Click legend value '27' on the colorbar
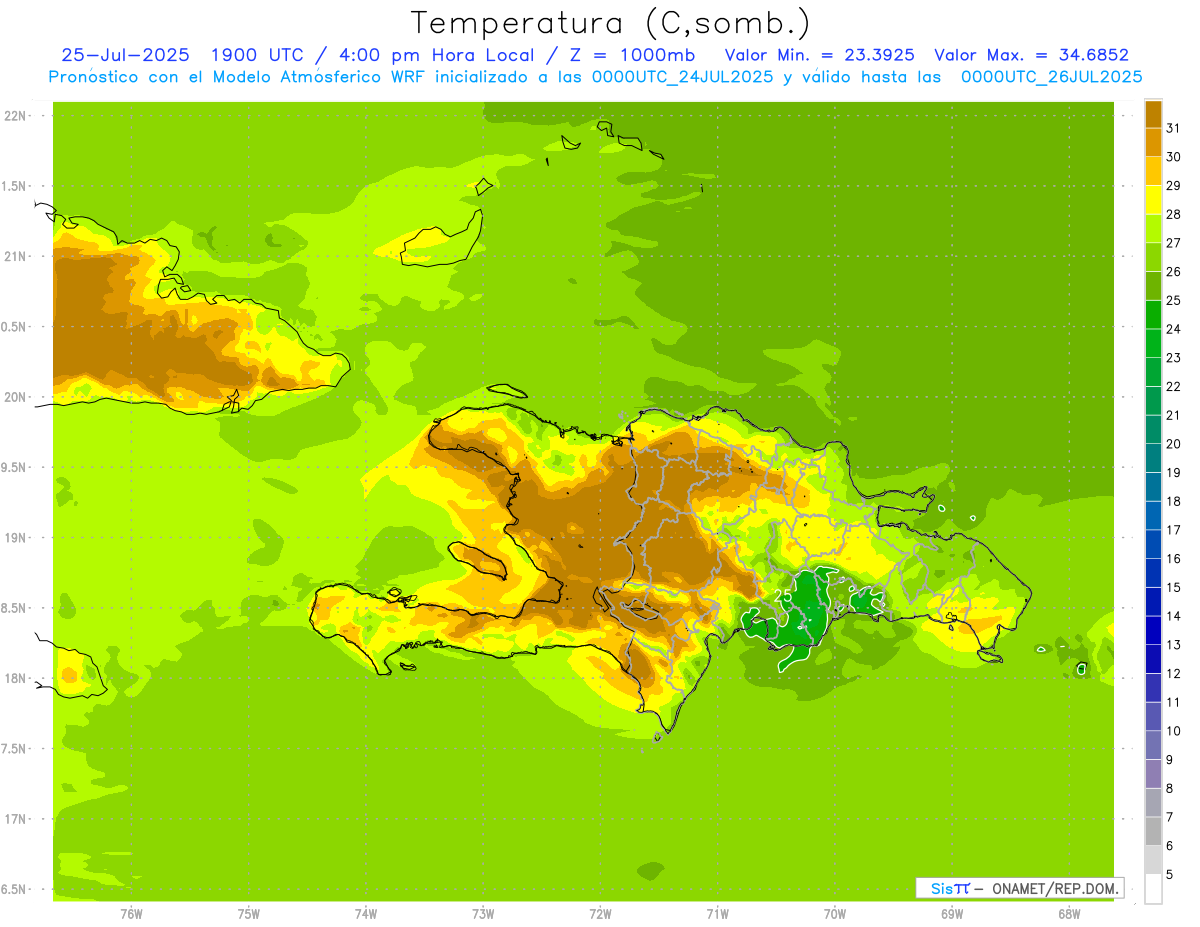Screen dimensions: 1200x927 (1174, 243)
